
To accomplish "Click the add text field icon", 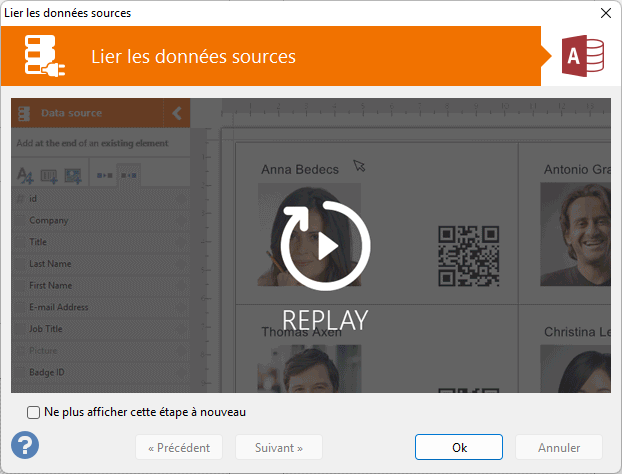I will [x=26, y=176].
